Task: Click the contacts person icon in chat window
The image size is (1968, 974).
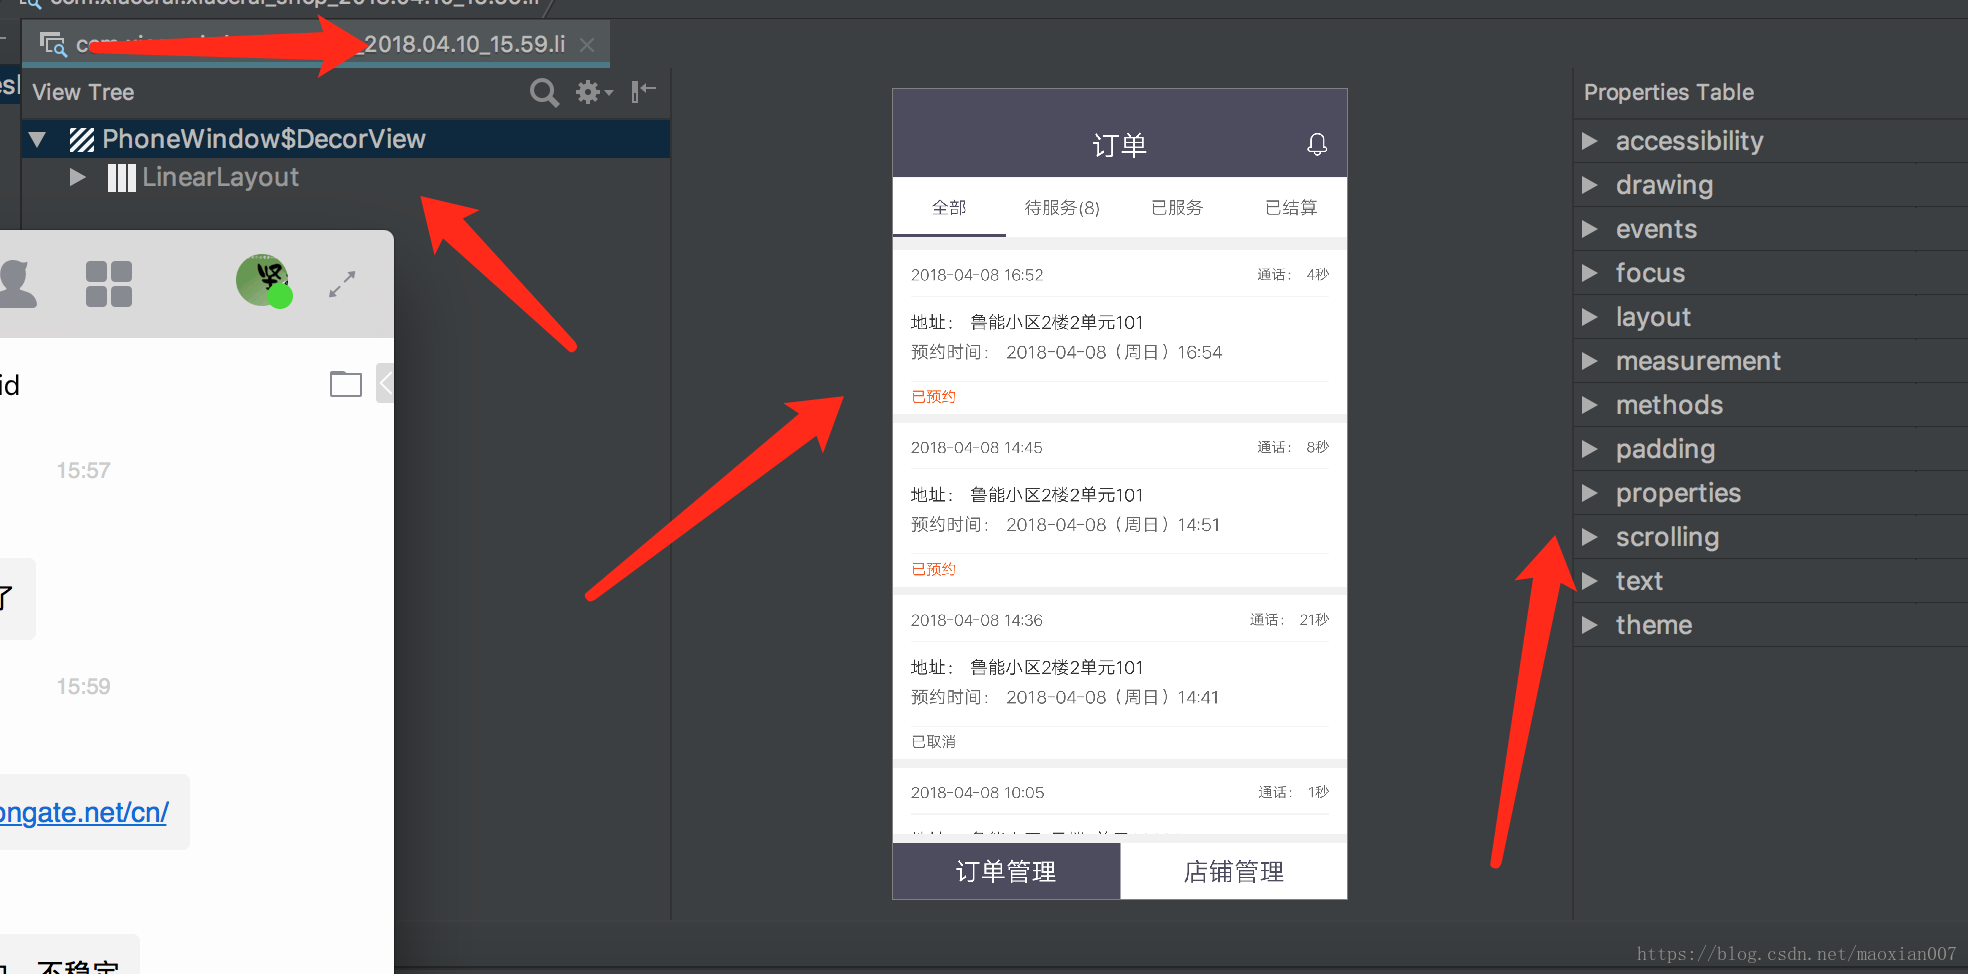Action: pyautogui.click(x=18, y=284)
